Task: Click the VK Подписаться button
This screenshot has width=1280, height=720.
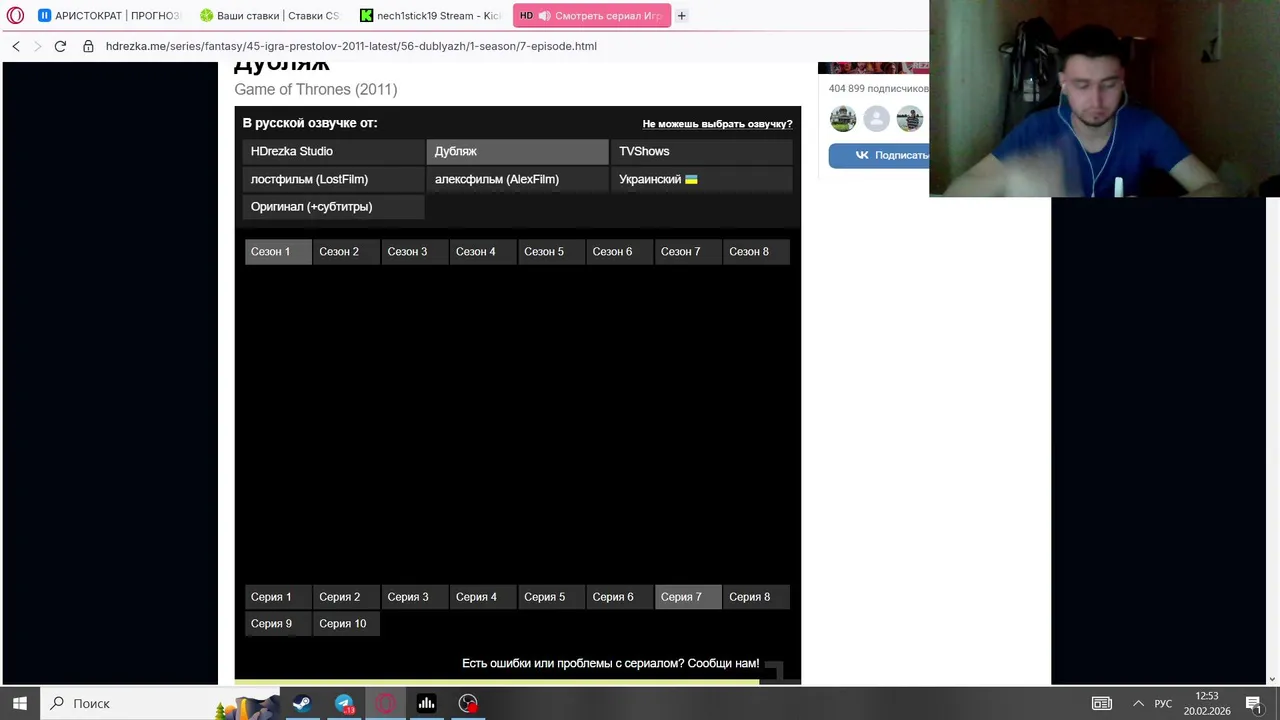Action: (879, 155)
